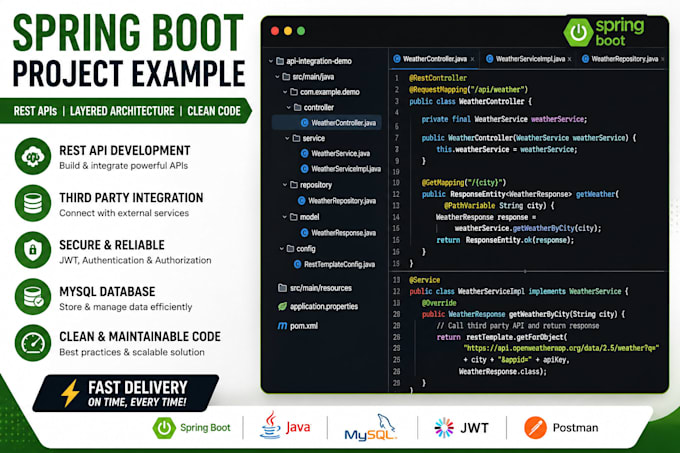Click the @PathVariable String city parameter

494,205
